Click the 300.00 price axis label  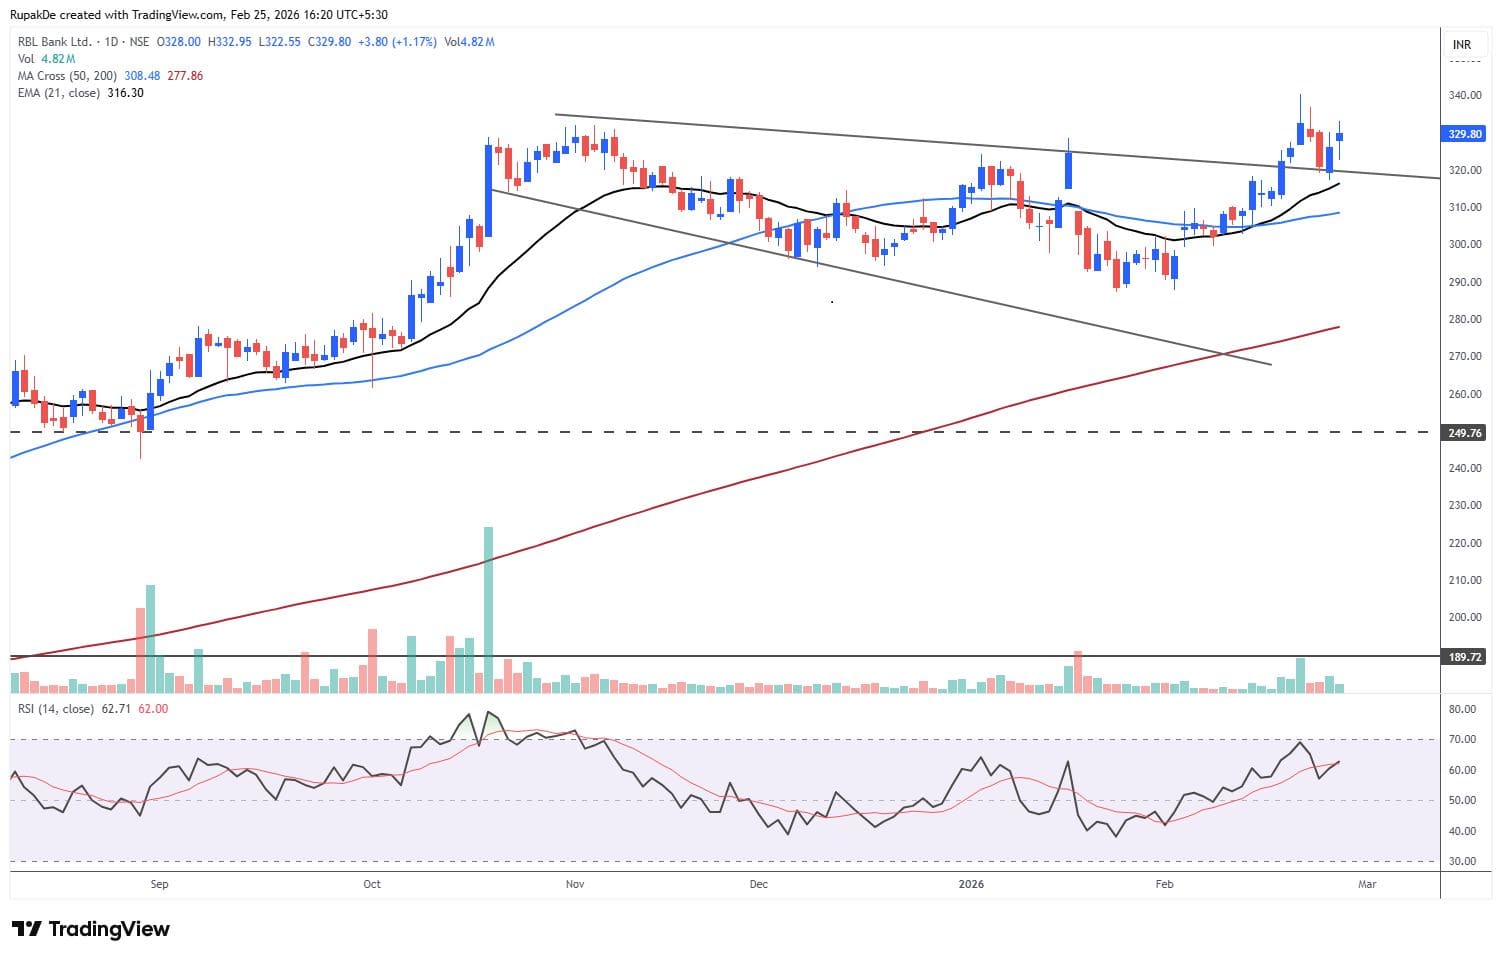[x=1465, y=245]
